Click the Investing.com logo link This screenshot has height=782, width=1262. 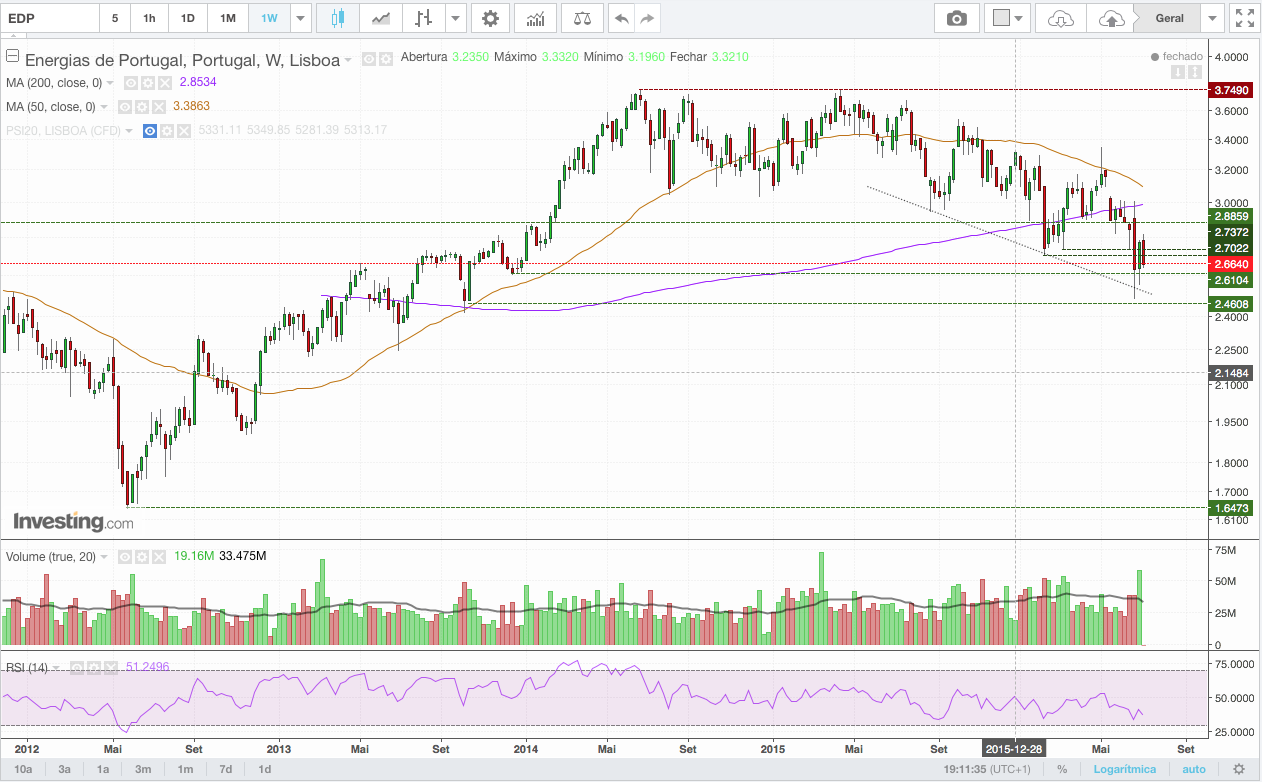tap(73, 521)
